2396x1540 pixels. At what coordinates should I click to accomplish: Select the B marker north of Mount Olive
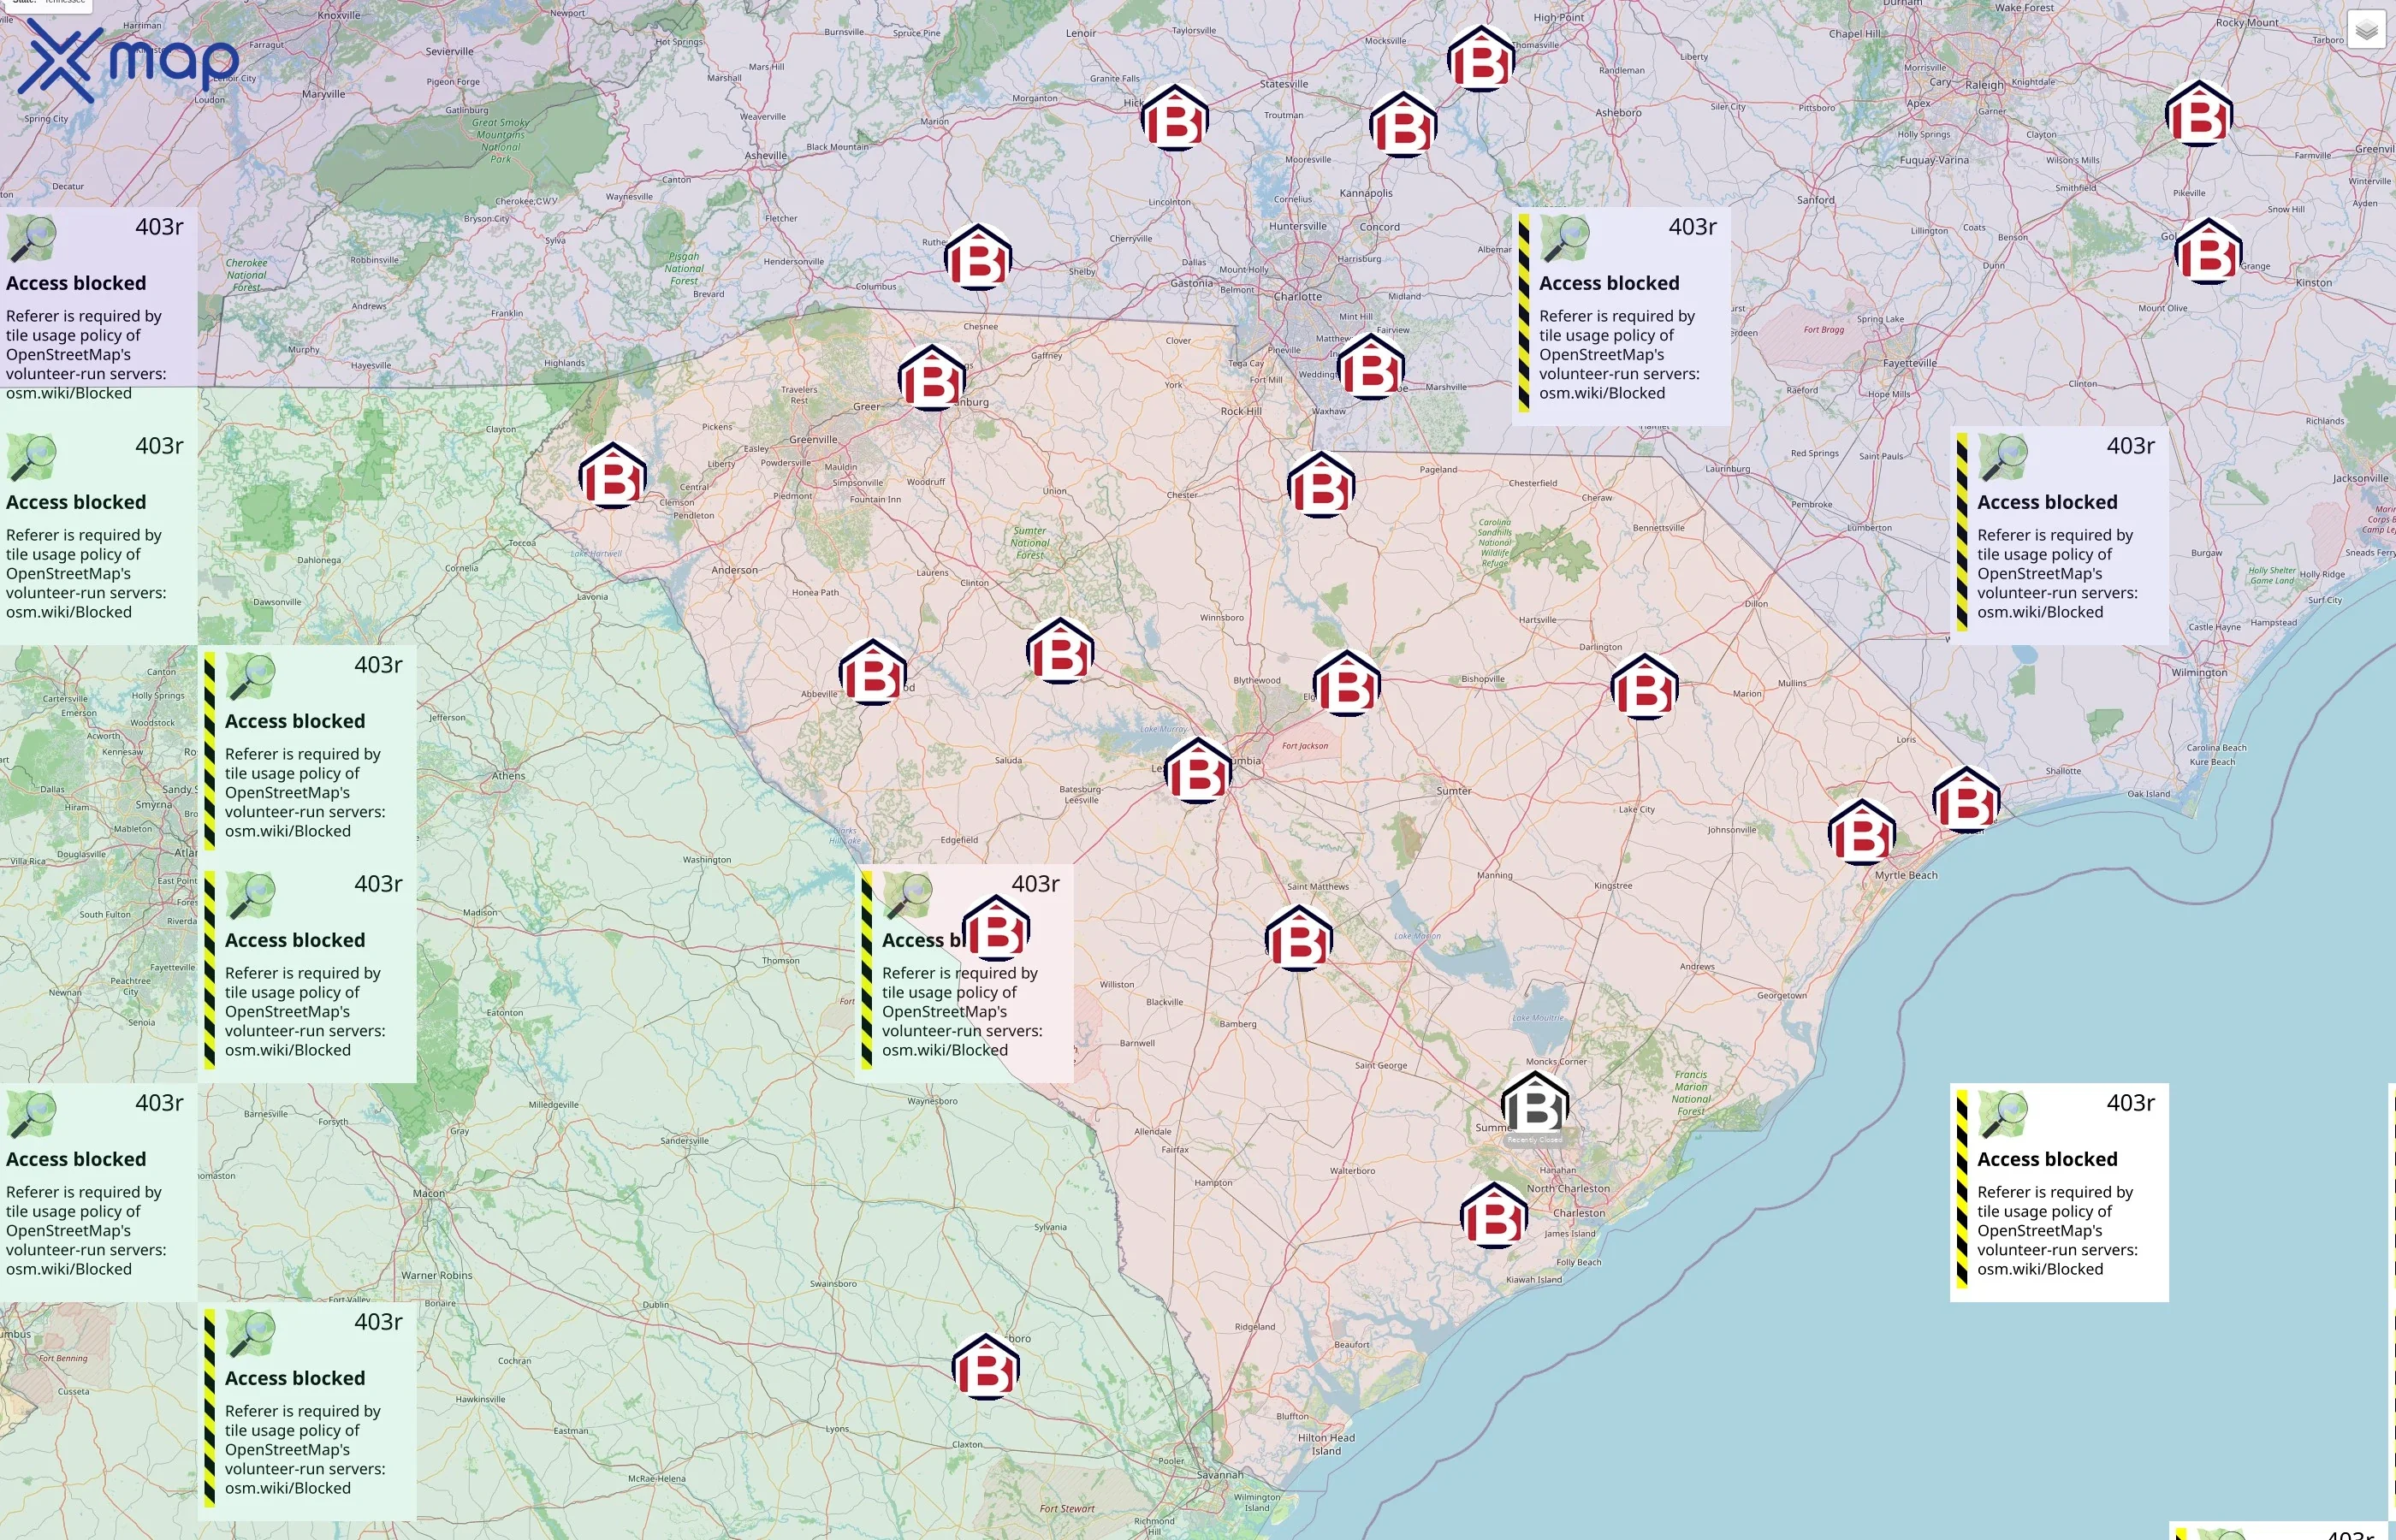[x=2209, y=251]
